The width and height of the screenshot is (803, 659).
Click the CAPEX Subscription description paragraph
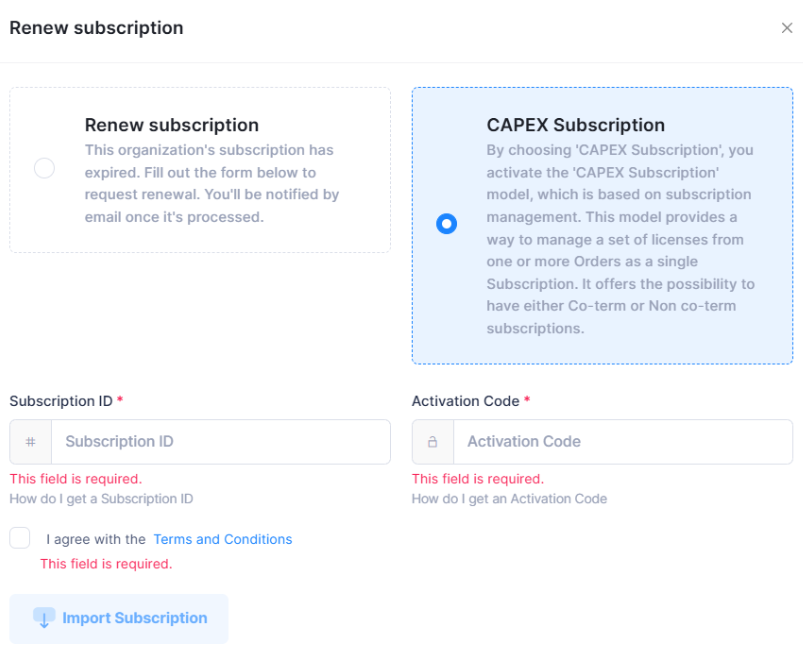620,239
